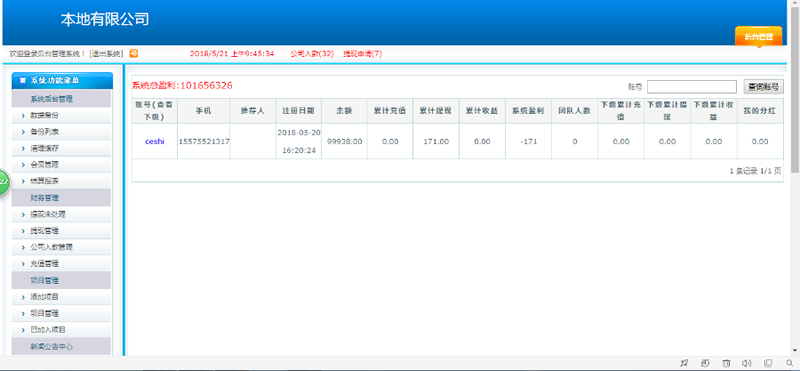Click the refresh-style icon in the bottom status bar
This screenshot has width=800, height=371.
[x=706, y=363]
